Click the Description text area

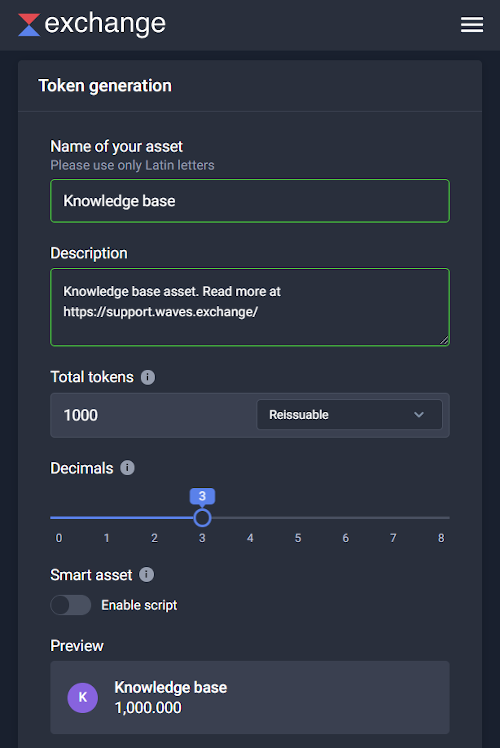[x=250, y=307]
